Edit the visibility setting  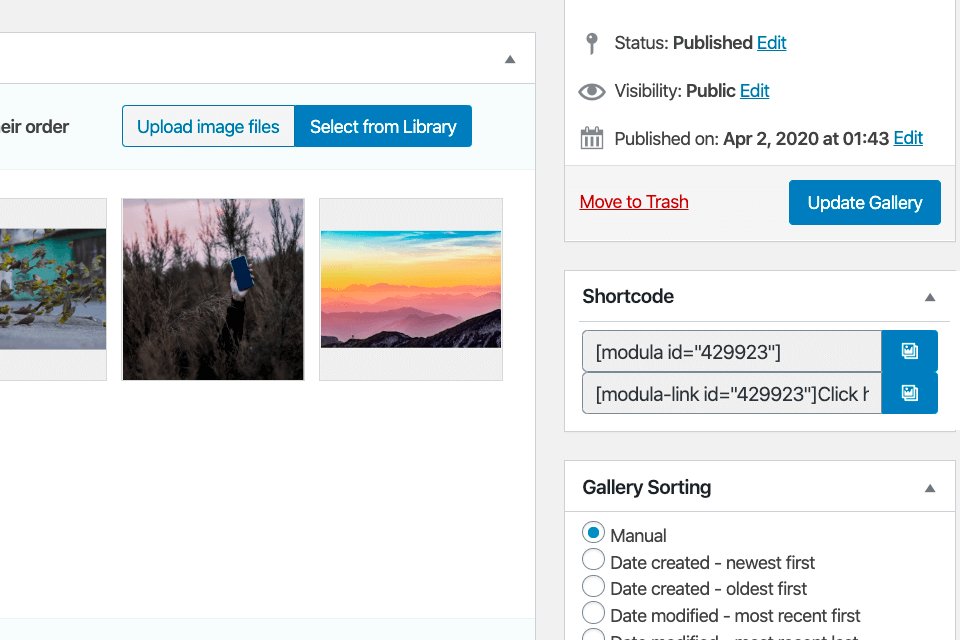point(754,91)
